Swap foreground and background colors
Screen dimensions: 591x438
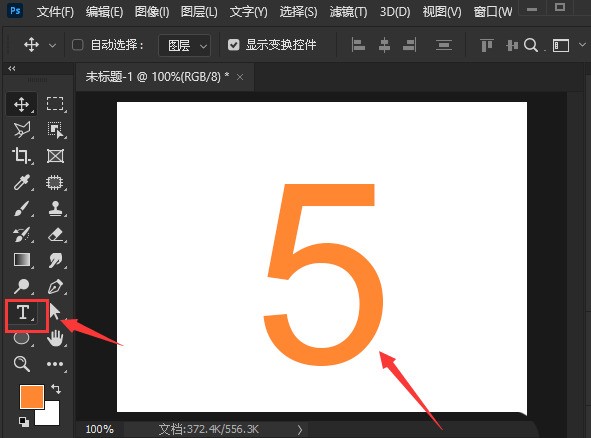coord(56,389)
